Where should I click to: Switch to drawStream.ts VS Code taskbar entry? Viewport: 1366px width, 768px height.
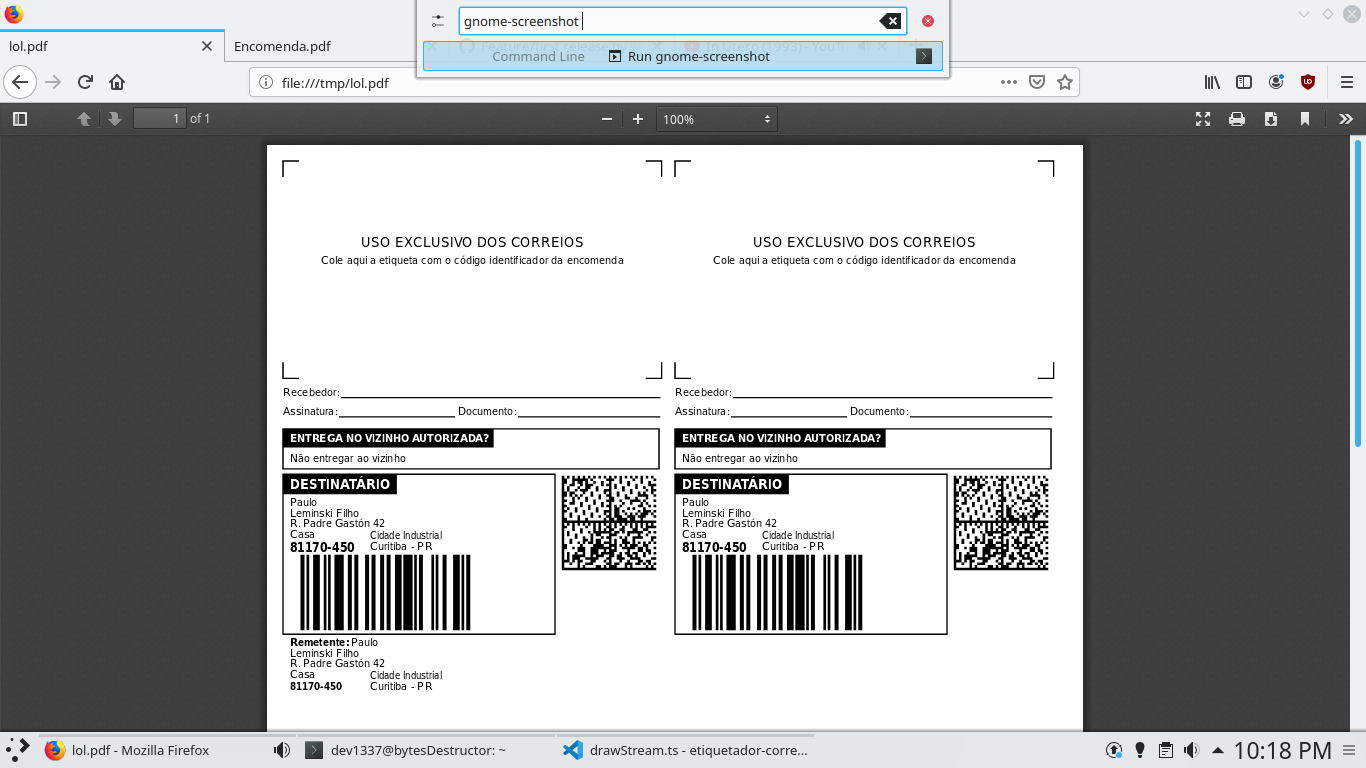(x=685, y=750)
